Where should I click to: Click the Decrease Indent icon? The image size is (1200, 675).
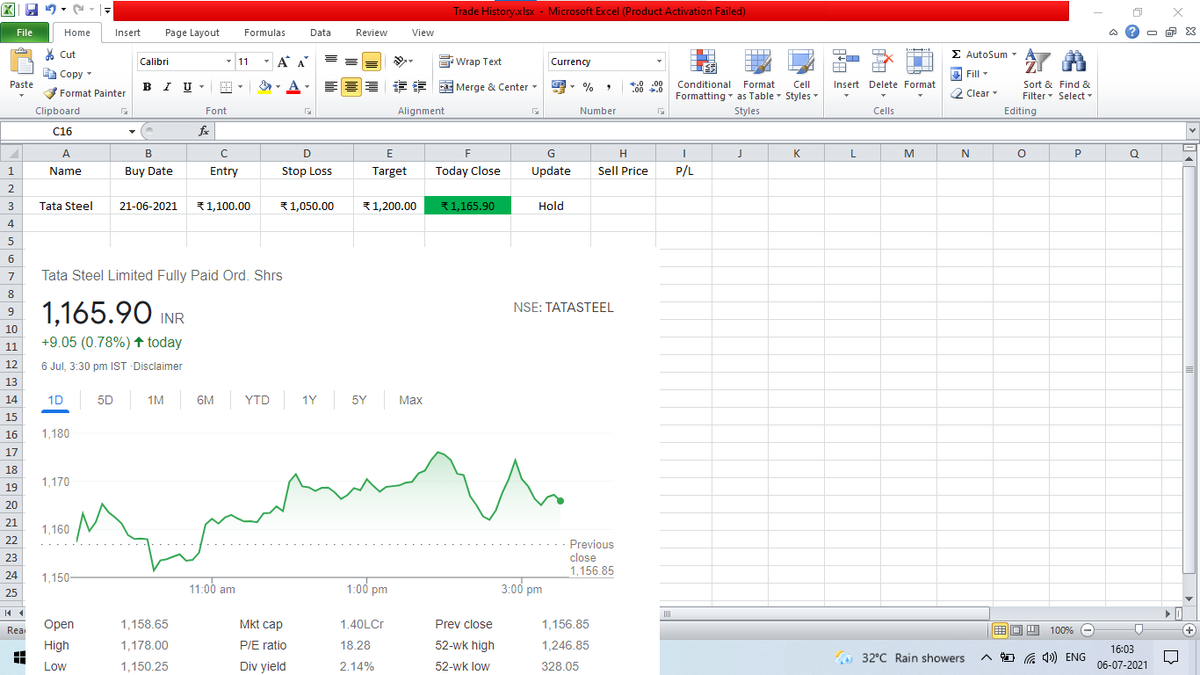tap(399, 87)
